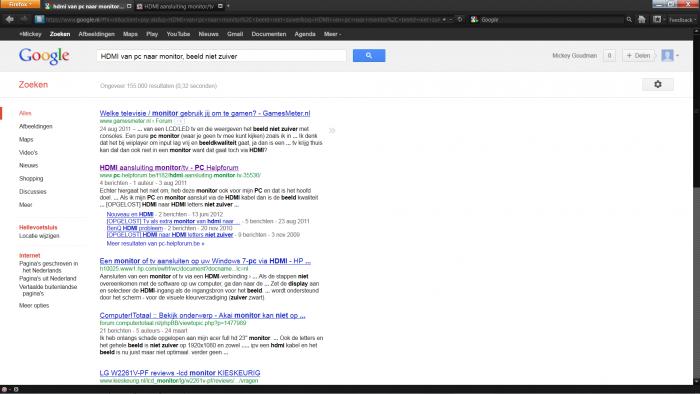Reload the page with the refresh icon
The width and height of the screenshot is (700, 394).
(x=460, y=19)
